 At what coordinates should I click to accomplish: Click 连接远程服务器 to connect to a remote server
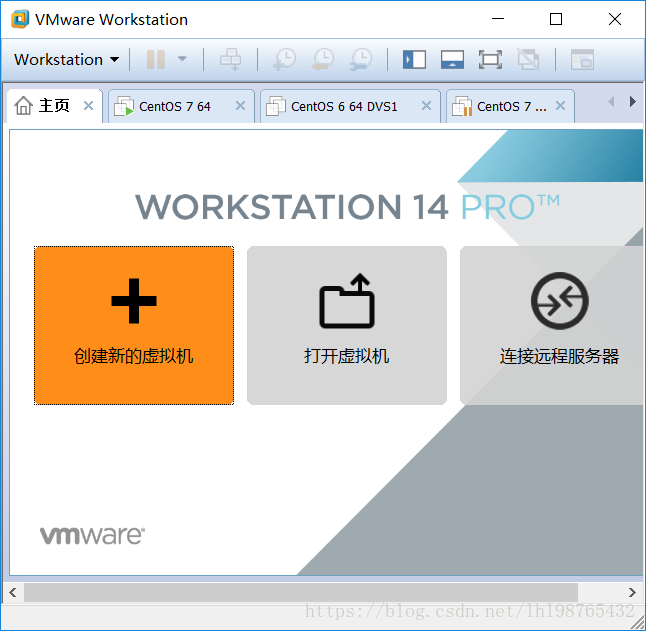pos(552,325)
